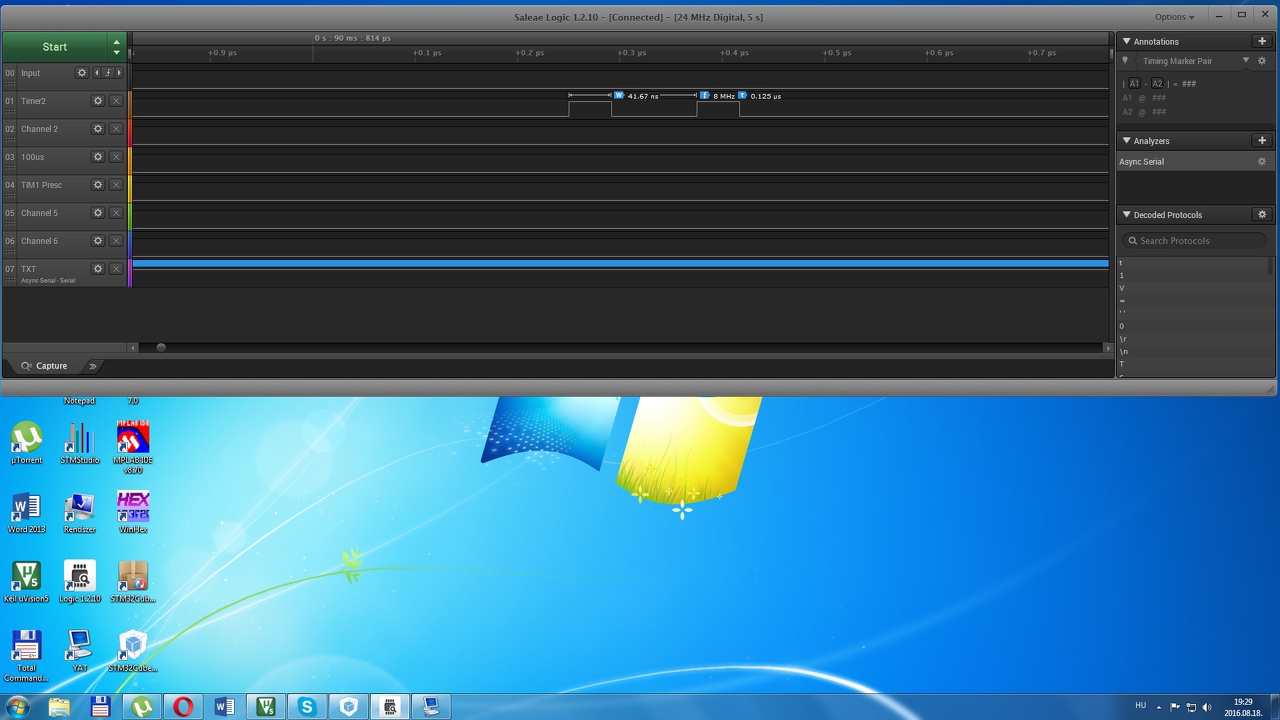Image resolution: width=1280 pixels, height=720 pixels.
Task: Collapse the Annotations panel
Action: tap(1127, 42)
